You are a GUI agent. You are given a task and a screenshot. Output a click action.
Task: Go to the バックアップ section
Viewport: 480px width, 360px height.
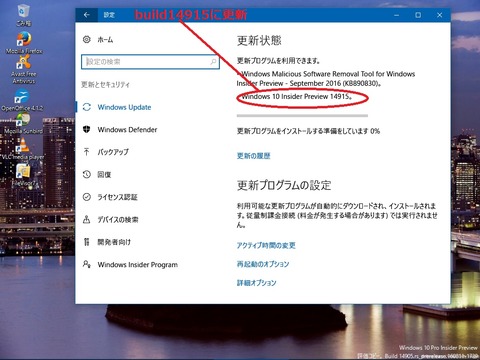[x=113, y=152]
